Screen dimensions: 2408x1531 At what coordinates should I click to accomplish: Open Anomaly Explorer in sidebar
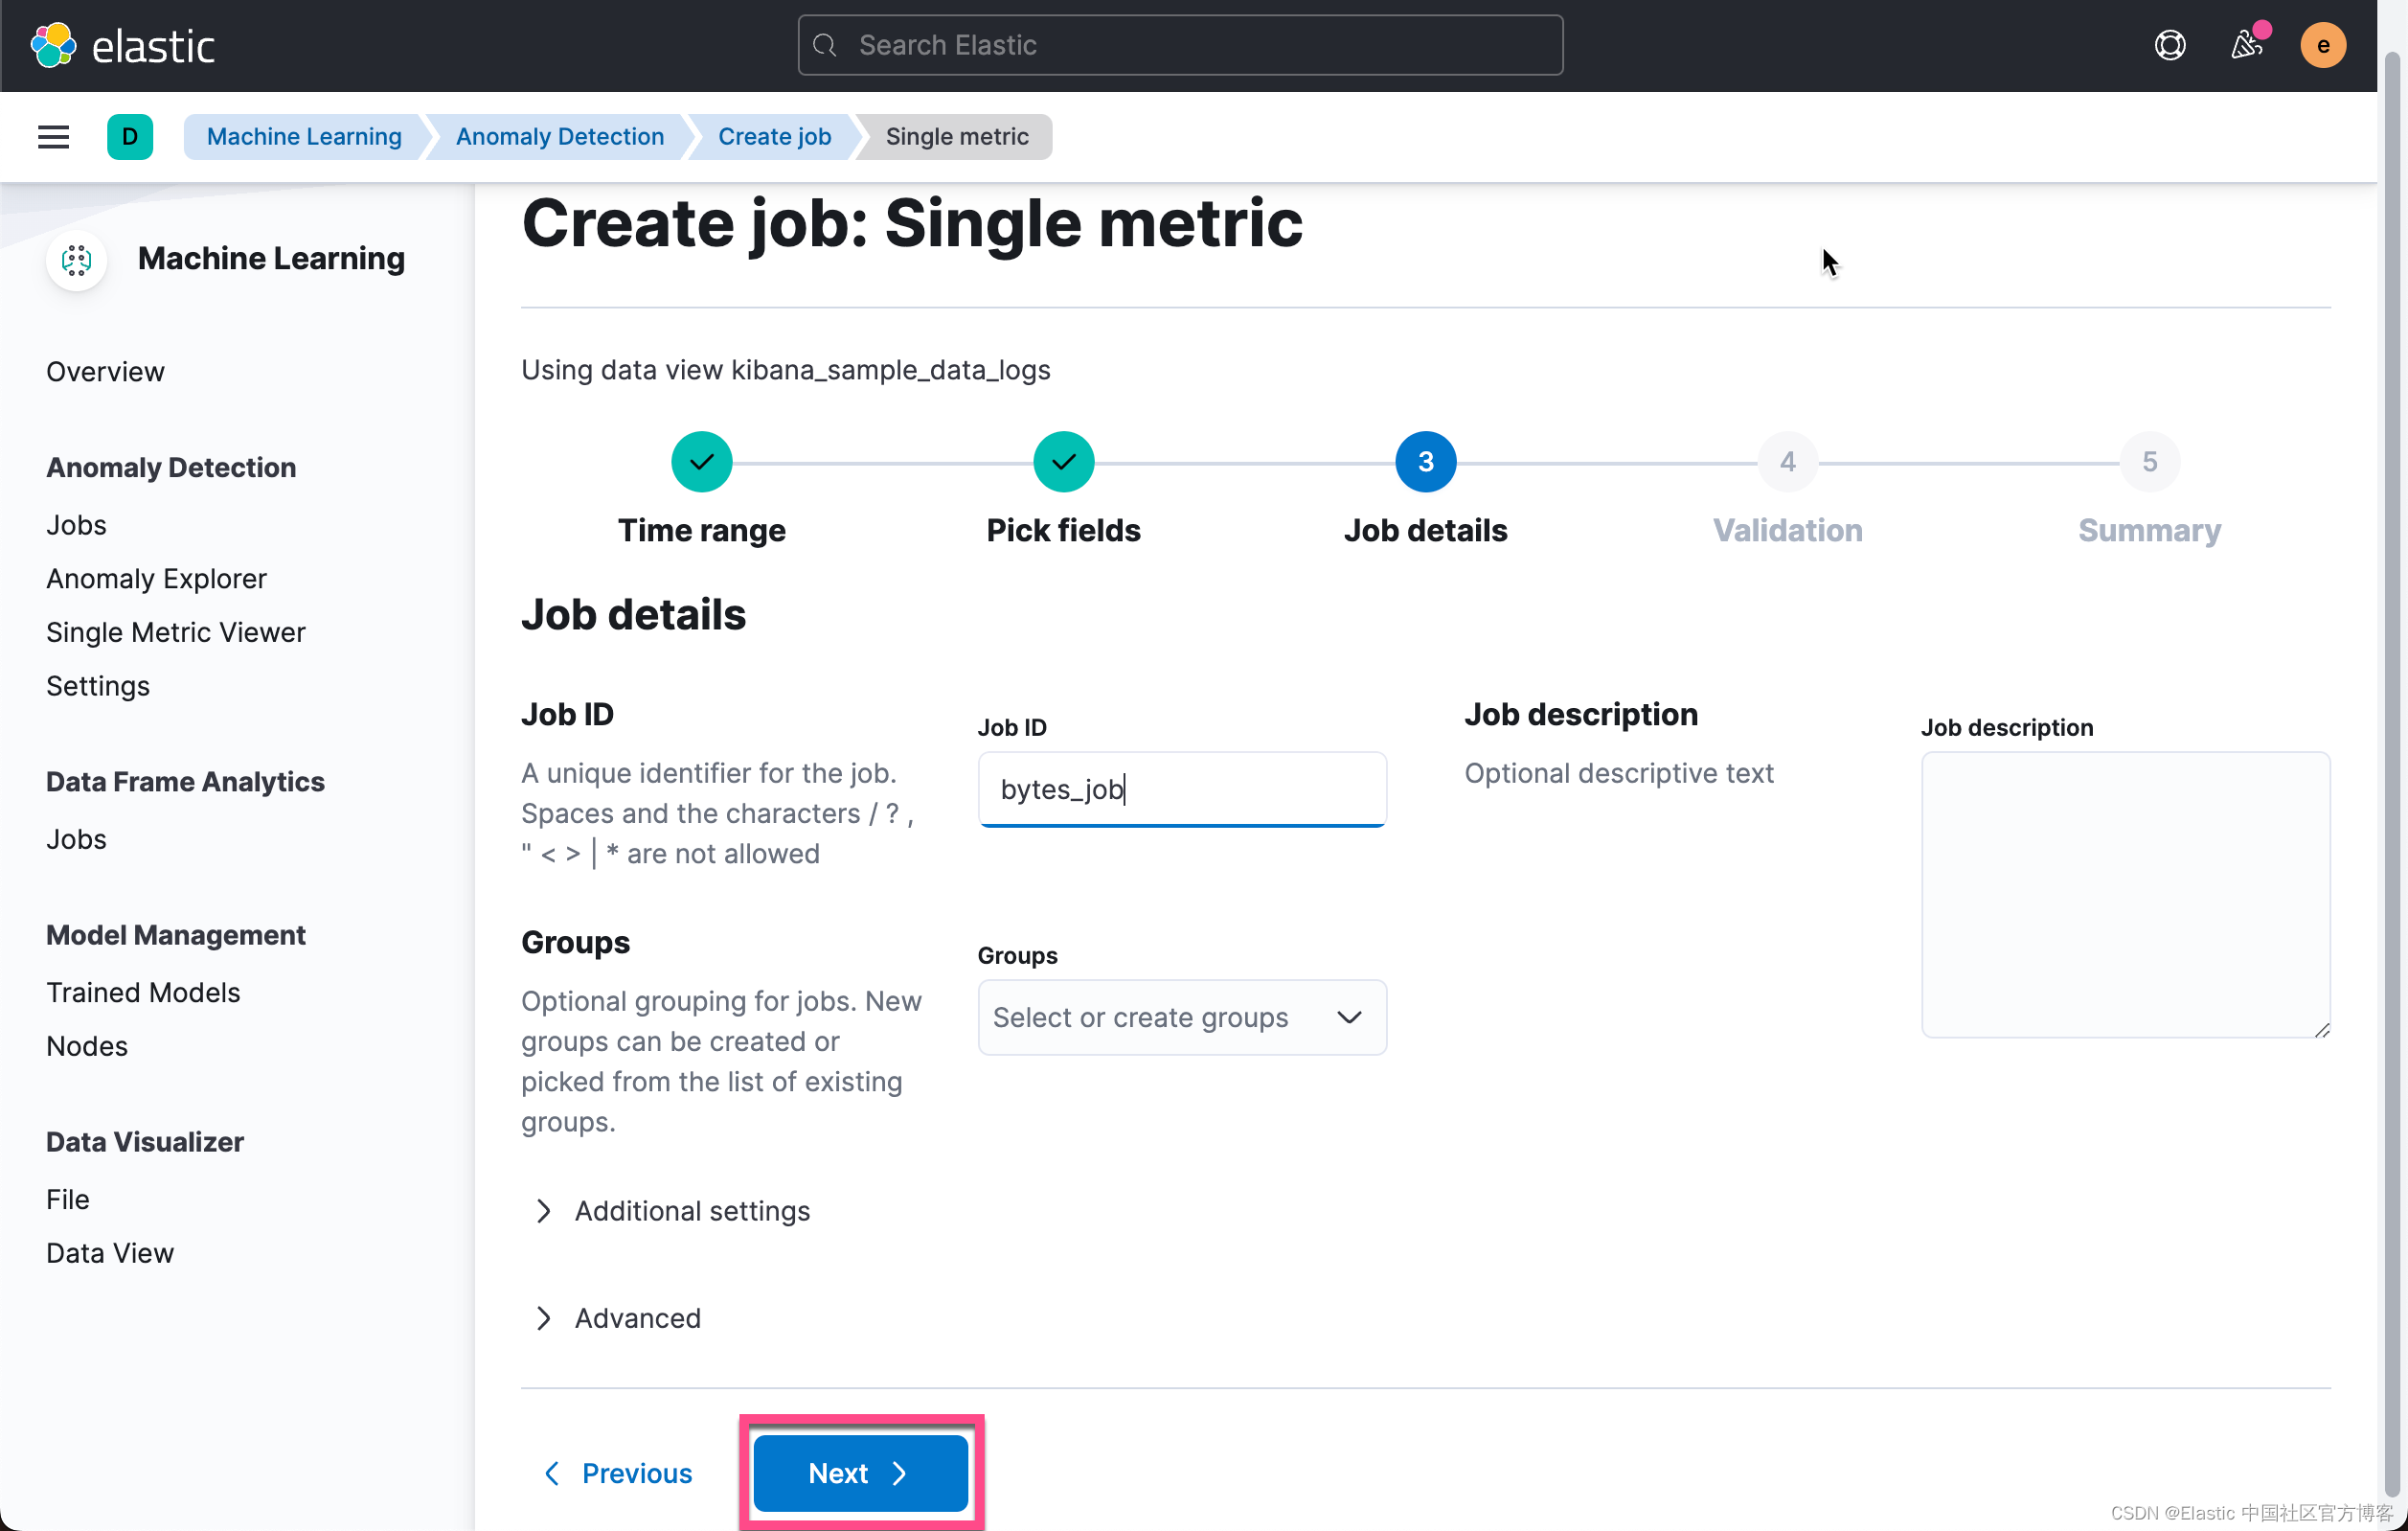click(x=156, y=578)
